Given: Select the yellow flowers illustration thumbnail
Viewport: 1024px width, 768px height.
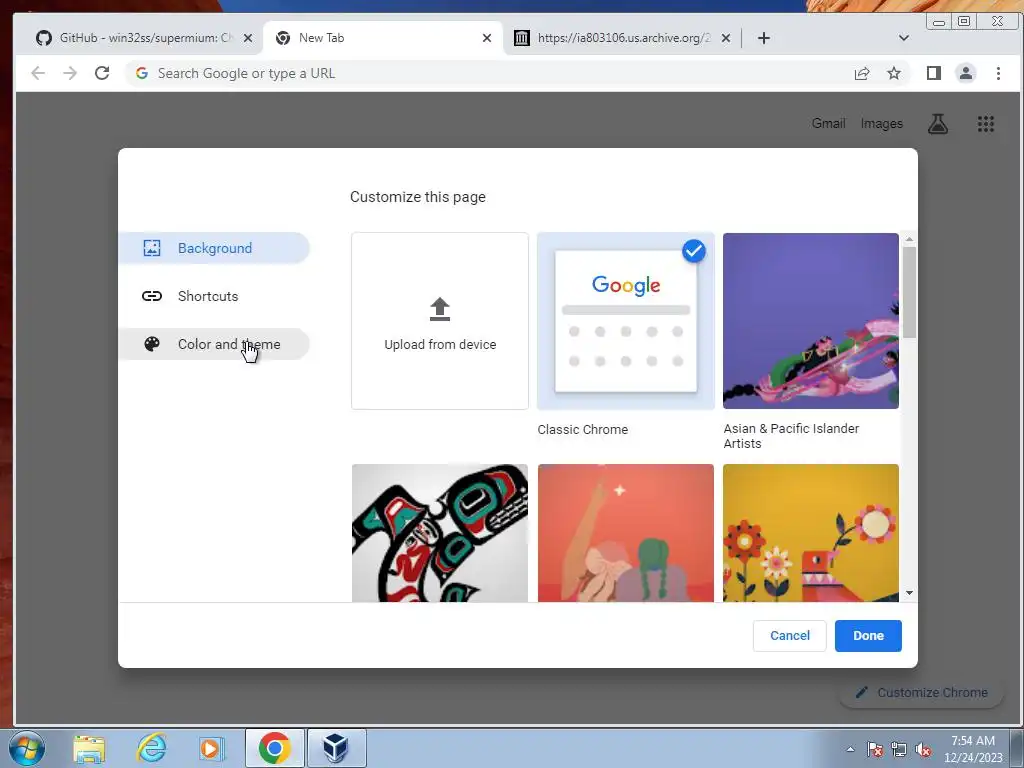Looking at the screenshot, I should [x=810, y=533].
